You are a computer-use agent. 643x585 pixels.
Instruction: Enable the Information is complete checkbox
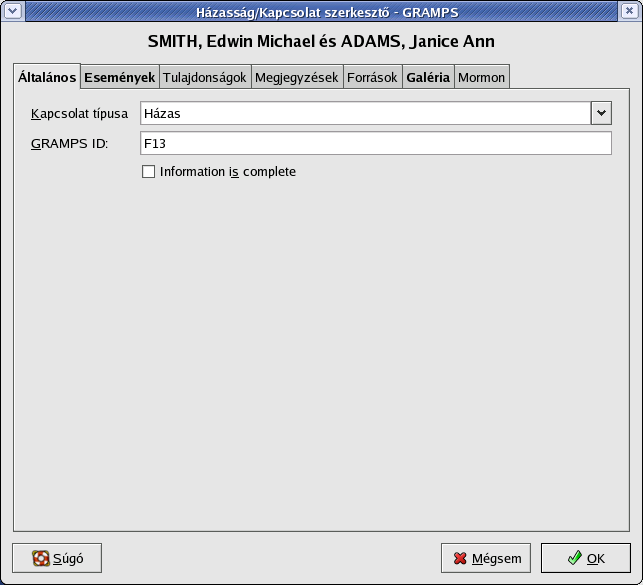point(149,172)
